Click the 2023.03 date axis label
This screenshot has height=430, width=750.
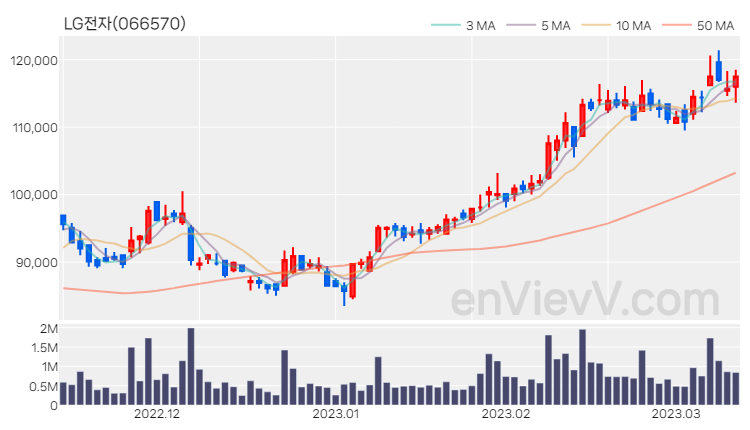tap(676, 414)
